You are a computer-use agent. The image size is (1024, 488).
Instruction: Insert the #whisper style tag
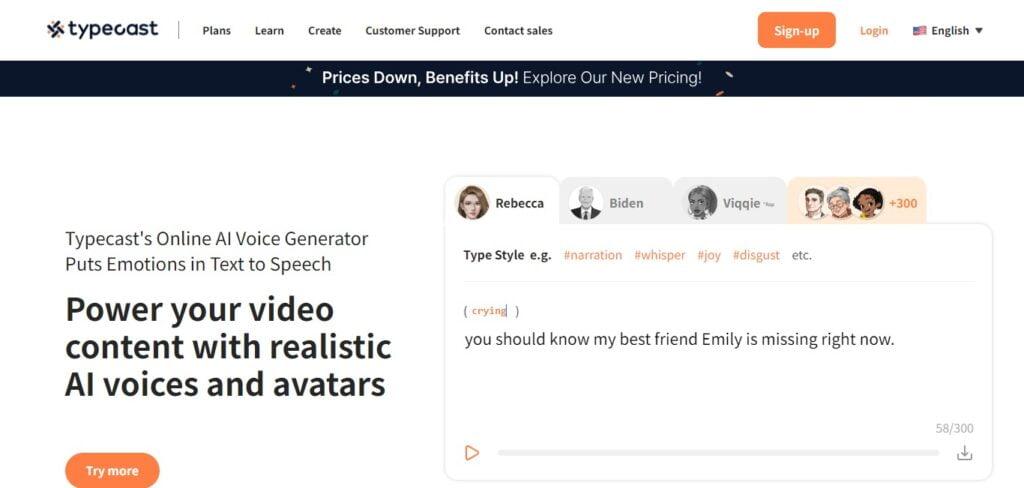tap(660, 255)
